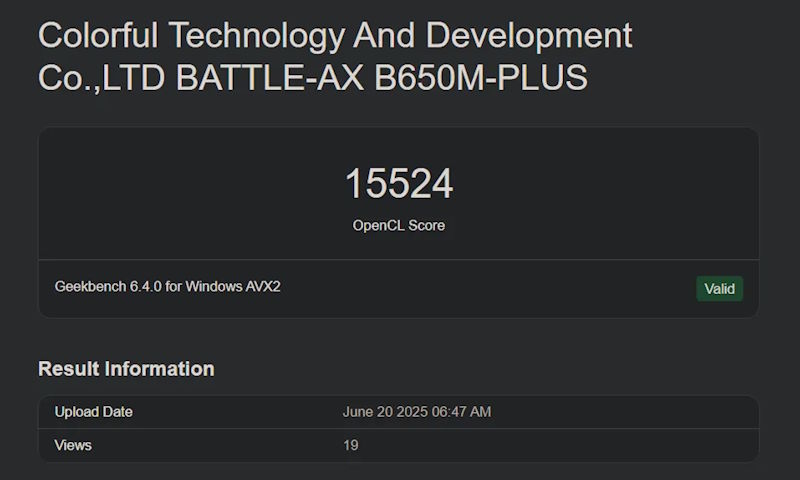The image size is (800, 480).
Task: Click B650M-PLUS model name in title
Action: point(481,78)
